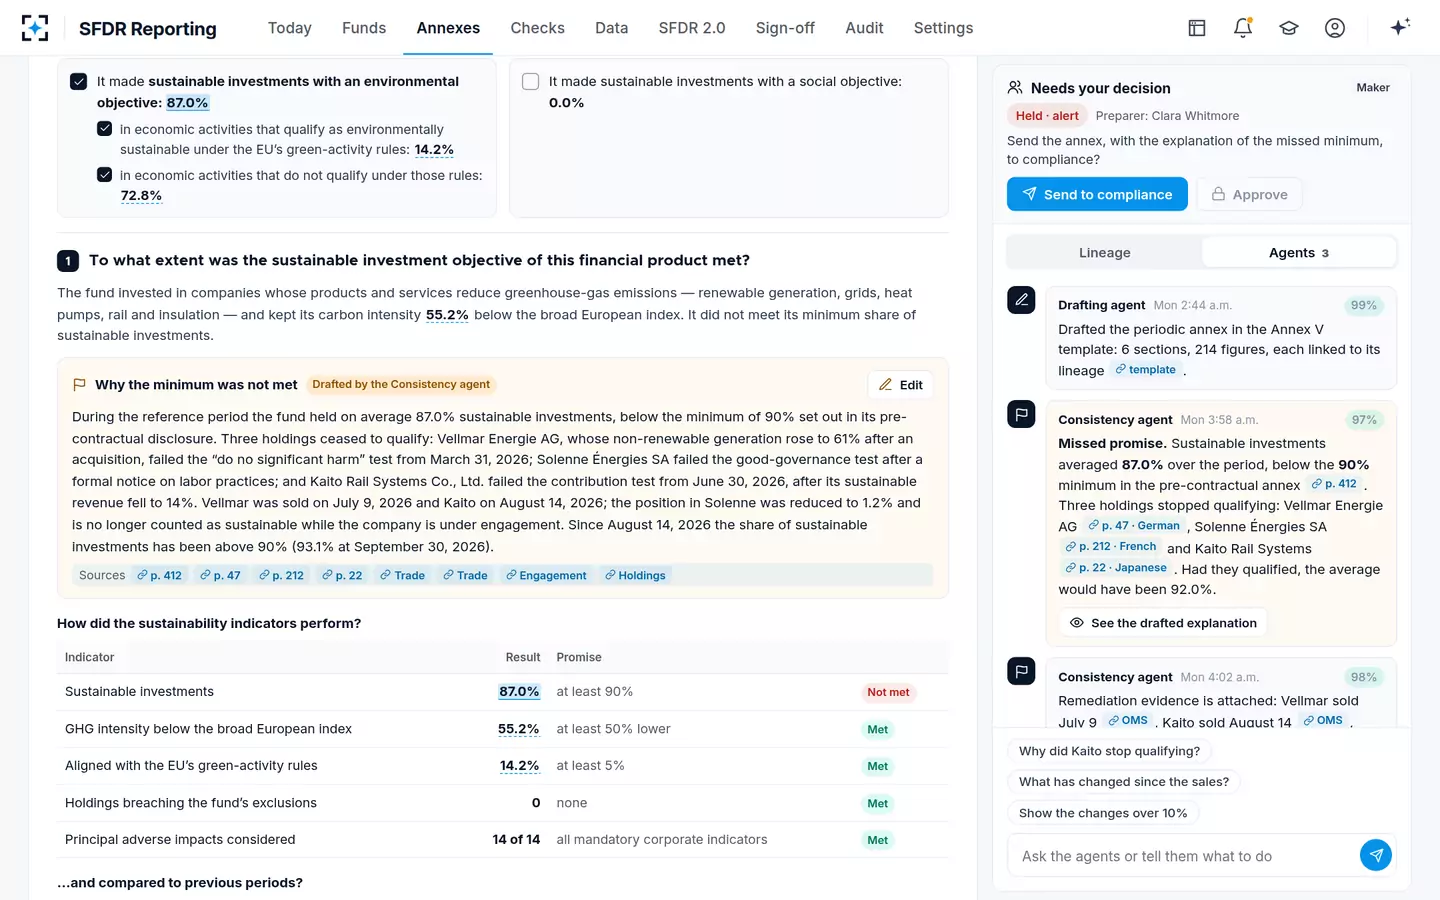This screenshot has height=900, width=1440.
Task: Click the send message arrow icon
Action: coord(1376,855)
